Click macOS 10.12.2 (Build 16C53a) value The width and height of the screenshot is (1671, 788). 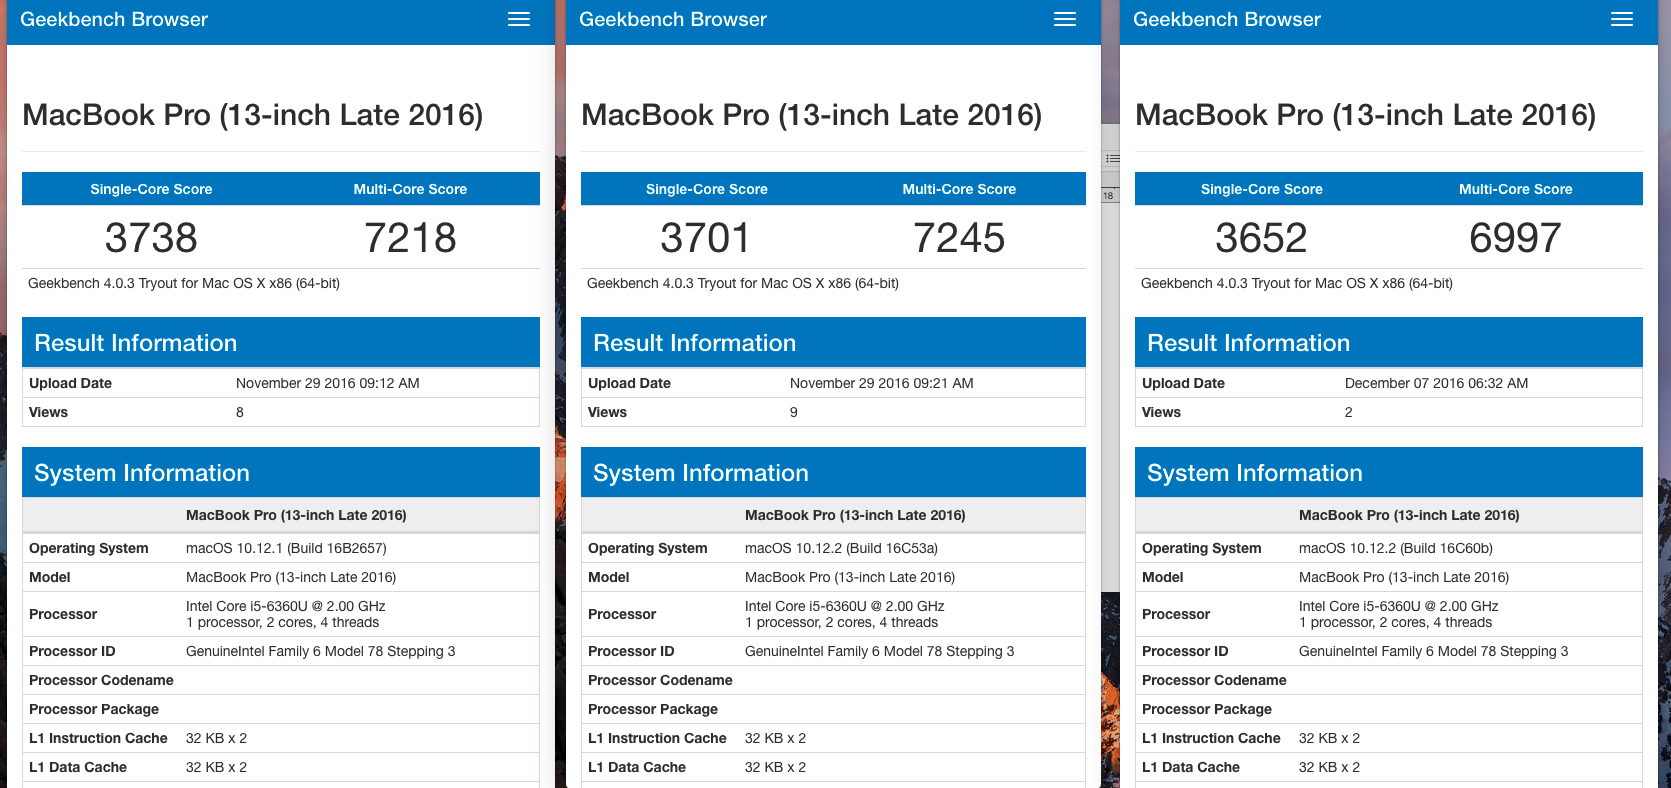point(841,548)
